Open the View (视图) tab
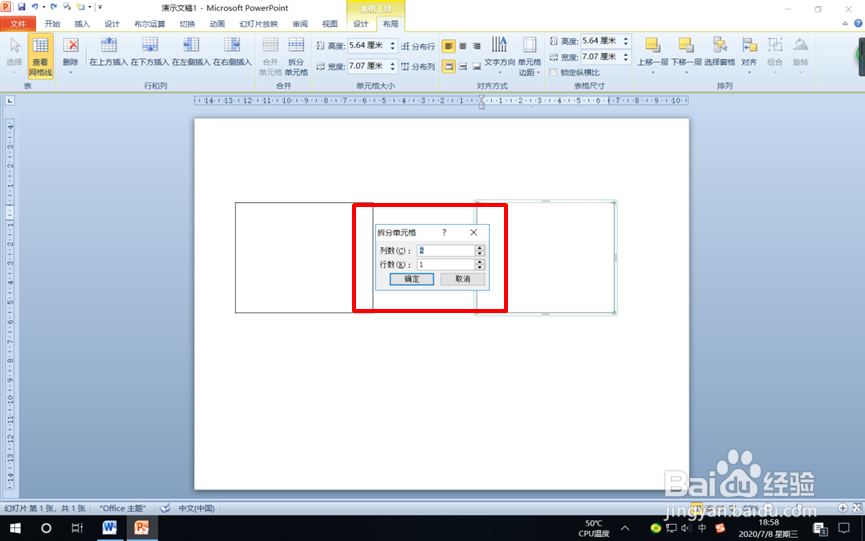The height and width of the screenshot is (541, 865). [330, 24]
